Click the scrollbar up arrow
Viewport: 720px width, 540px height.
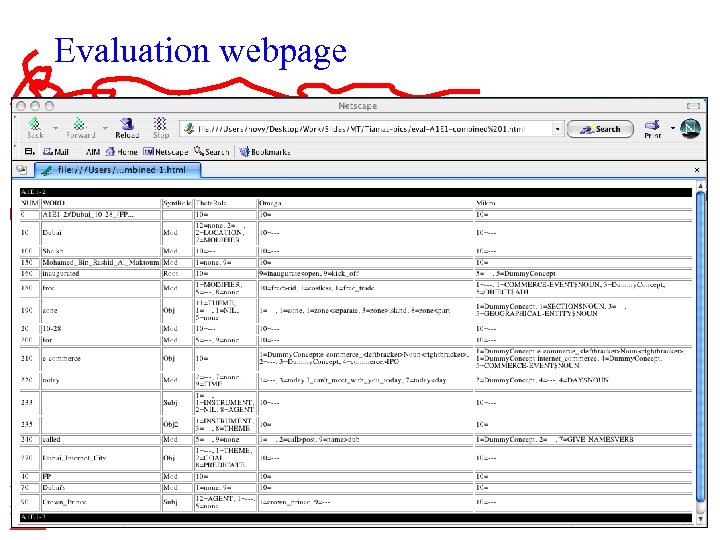700,186
